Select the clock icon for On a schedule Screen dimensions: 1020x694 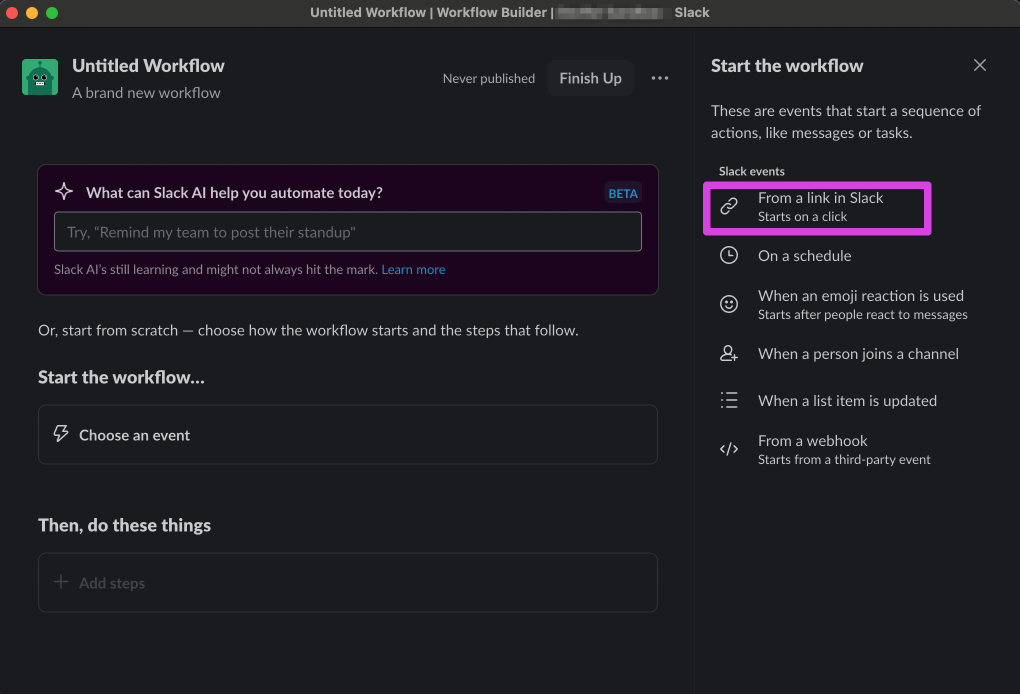(729, 256)
